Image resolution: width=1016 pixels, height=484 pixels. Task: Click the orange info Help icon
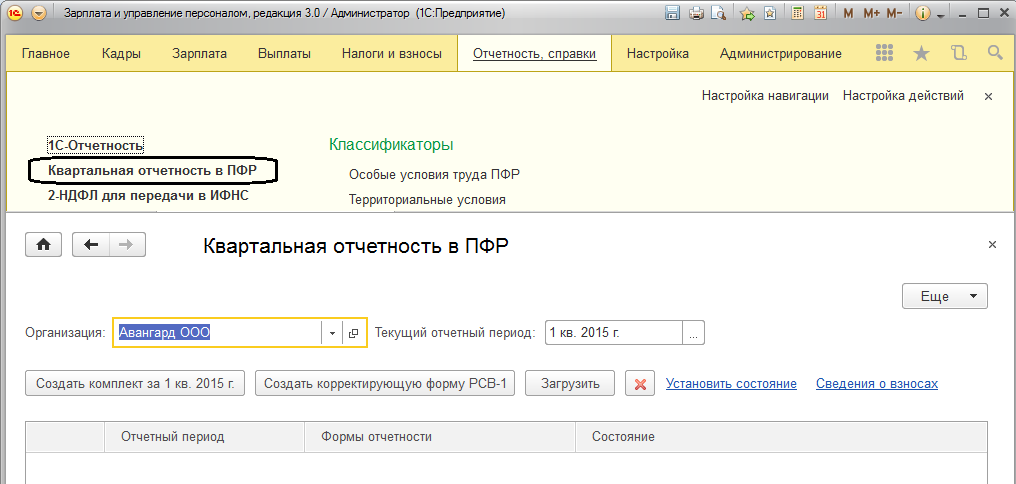pos(923,13)
